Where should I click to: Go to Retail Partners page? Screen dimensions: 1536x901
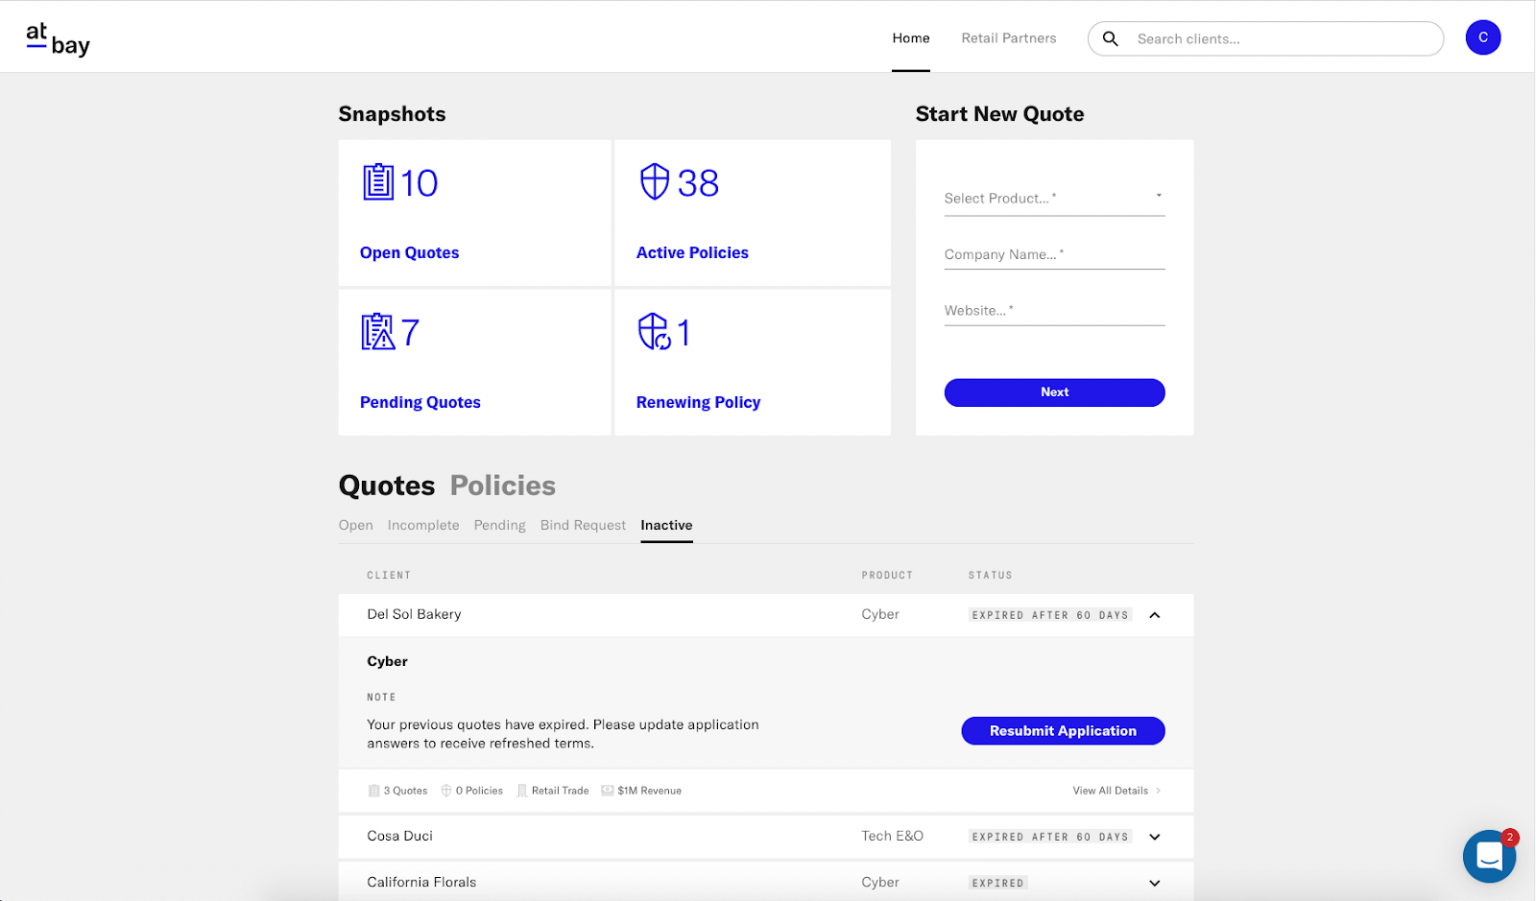[1008, 38]
